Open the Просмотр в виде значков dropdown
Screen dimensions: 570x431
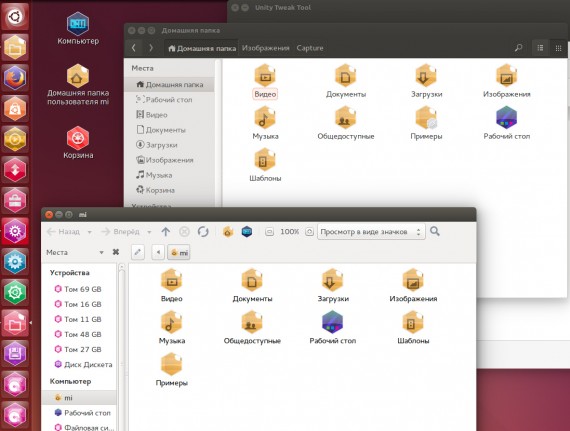tap(371, 231)
